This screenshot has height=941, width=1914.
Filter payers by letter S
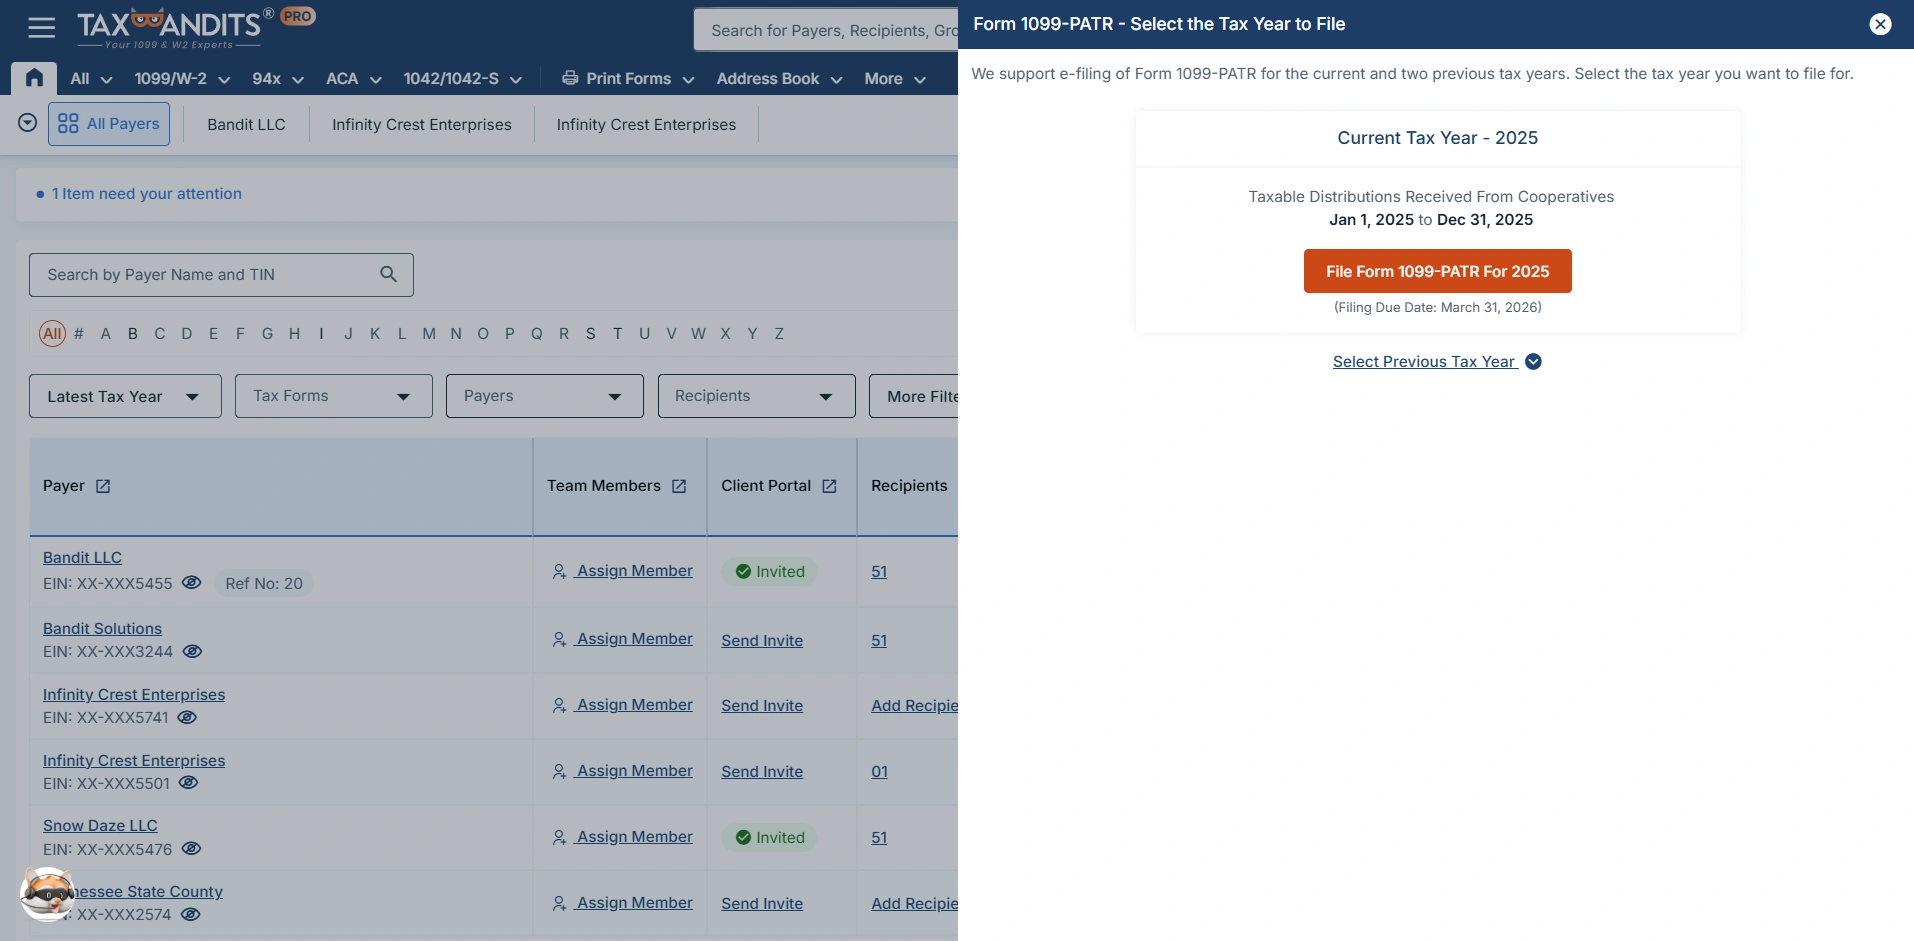pos(590,334)
